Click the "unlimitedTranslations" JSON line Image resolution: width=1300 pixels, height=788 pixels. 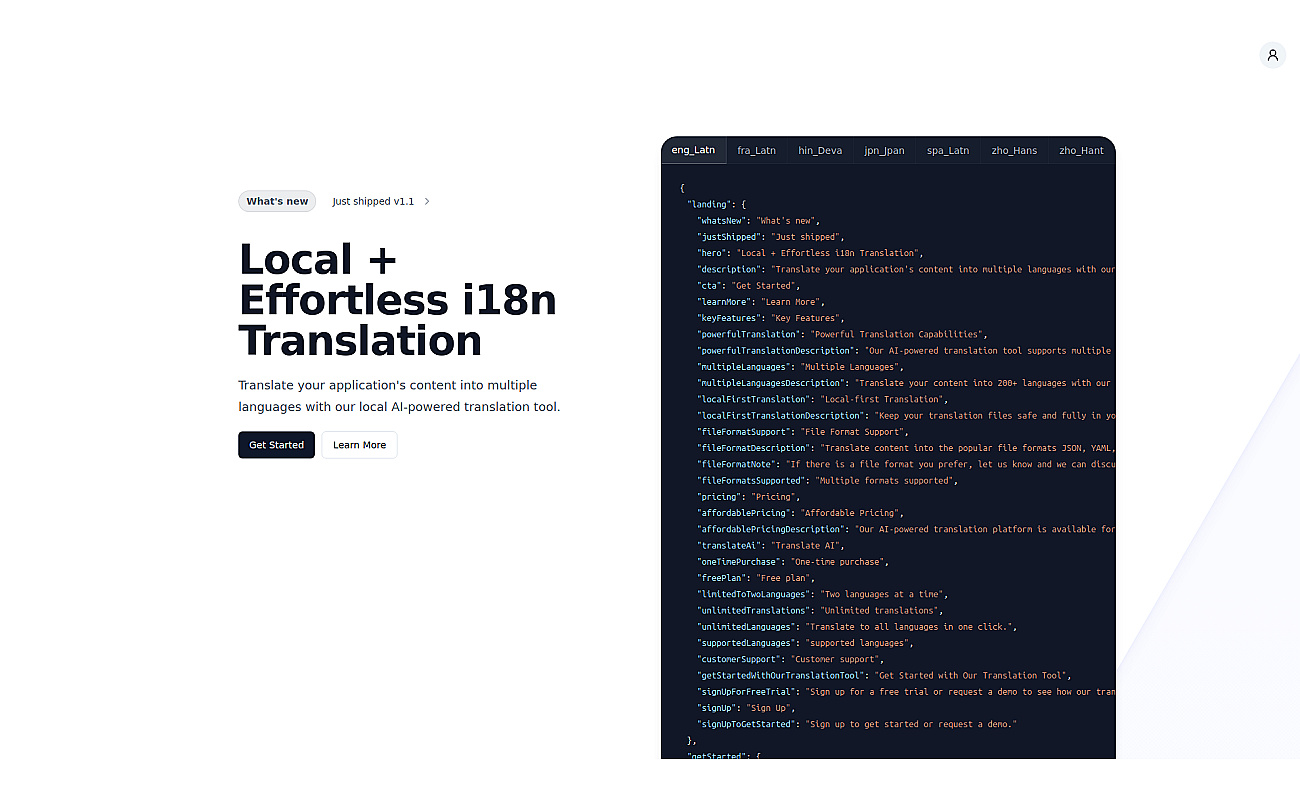pos(821,611)
